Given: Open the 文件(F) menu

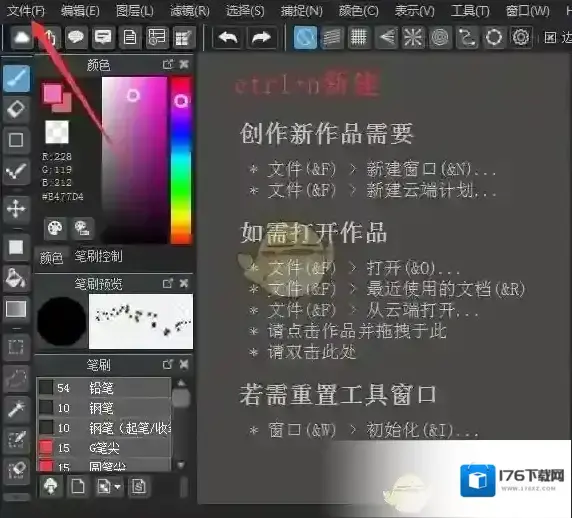Looking at the screenshot, I should point(26,11).
